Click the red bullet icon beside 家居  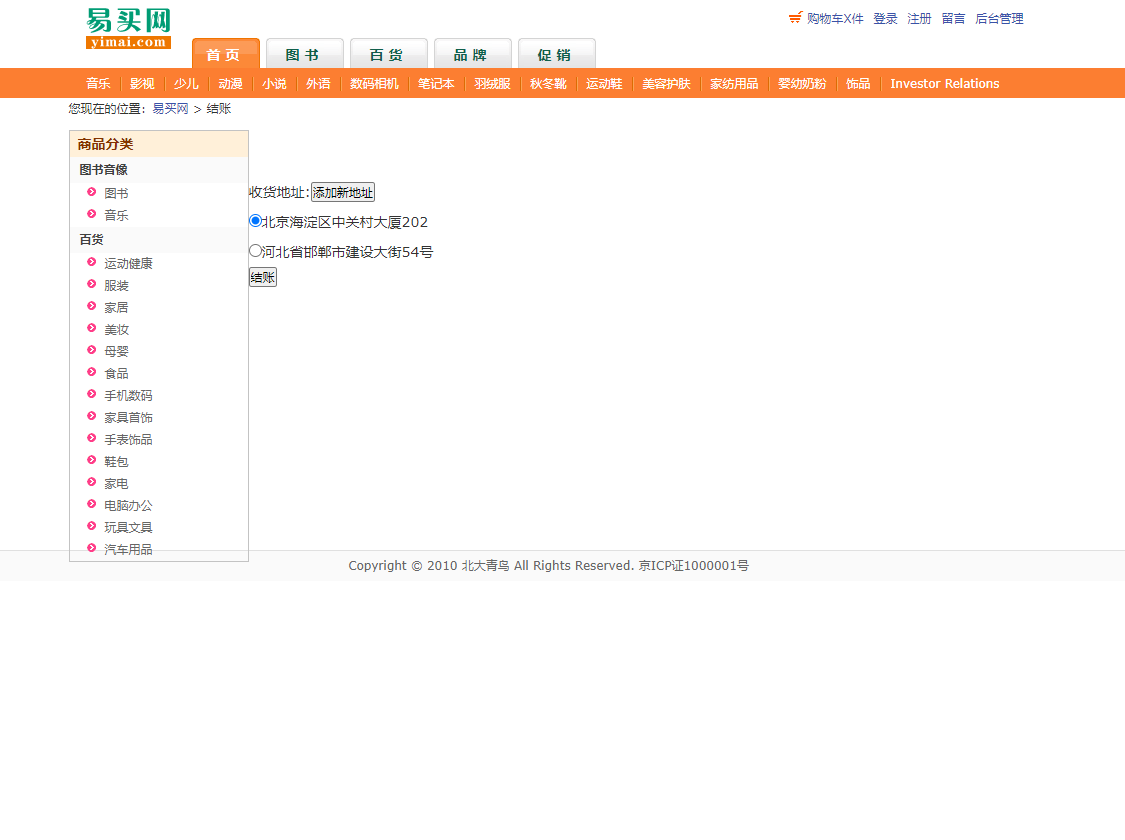coord(91,306)
